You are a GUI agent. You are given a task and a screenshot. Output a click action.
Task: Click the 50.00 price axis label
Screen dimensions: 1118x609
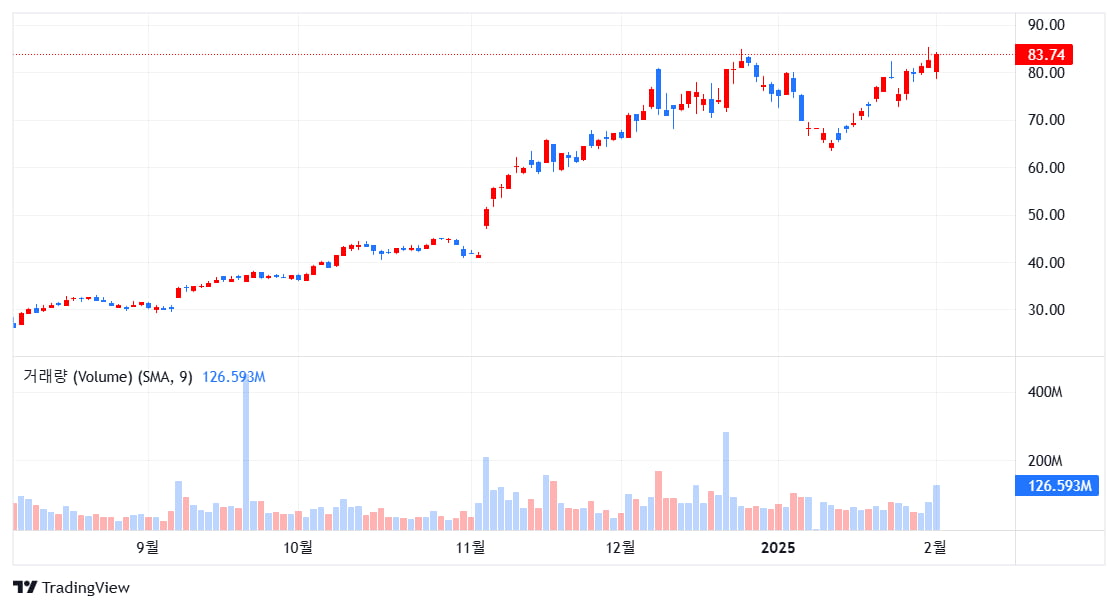[1046, 215]
